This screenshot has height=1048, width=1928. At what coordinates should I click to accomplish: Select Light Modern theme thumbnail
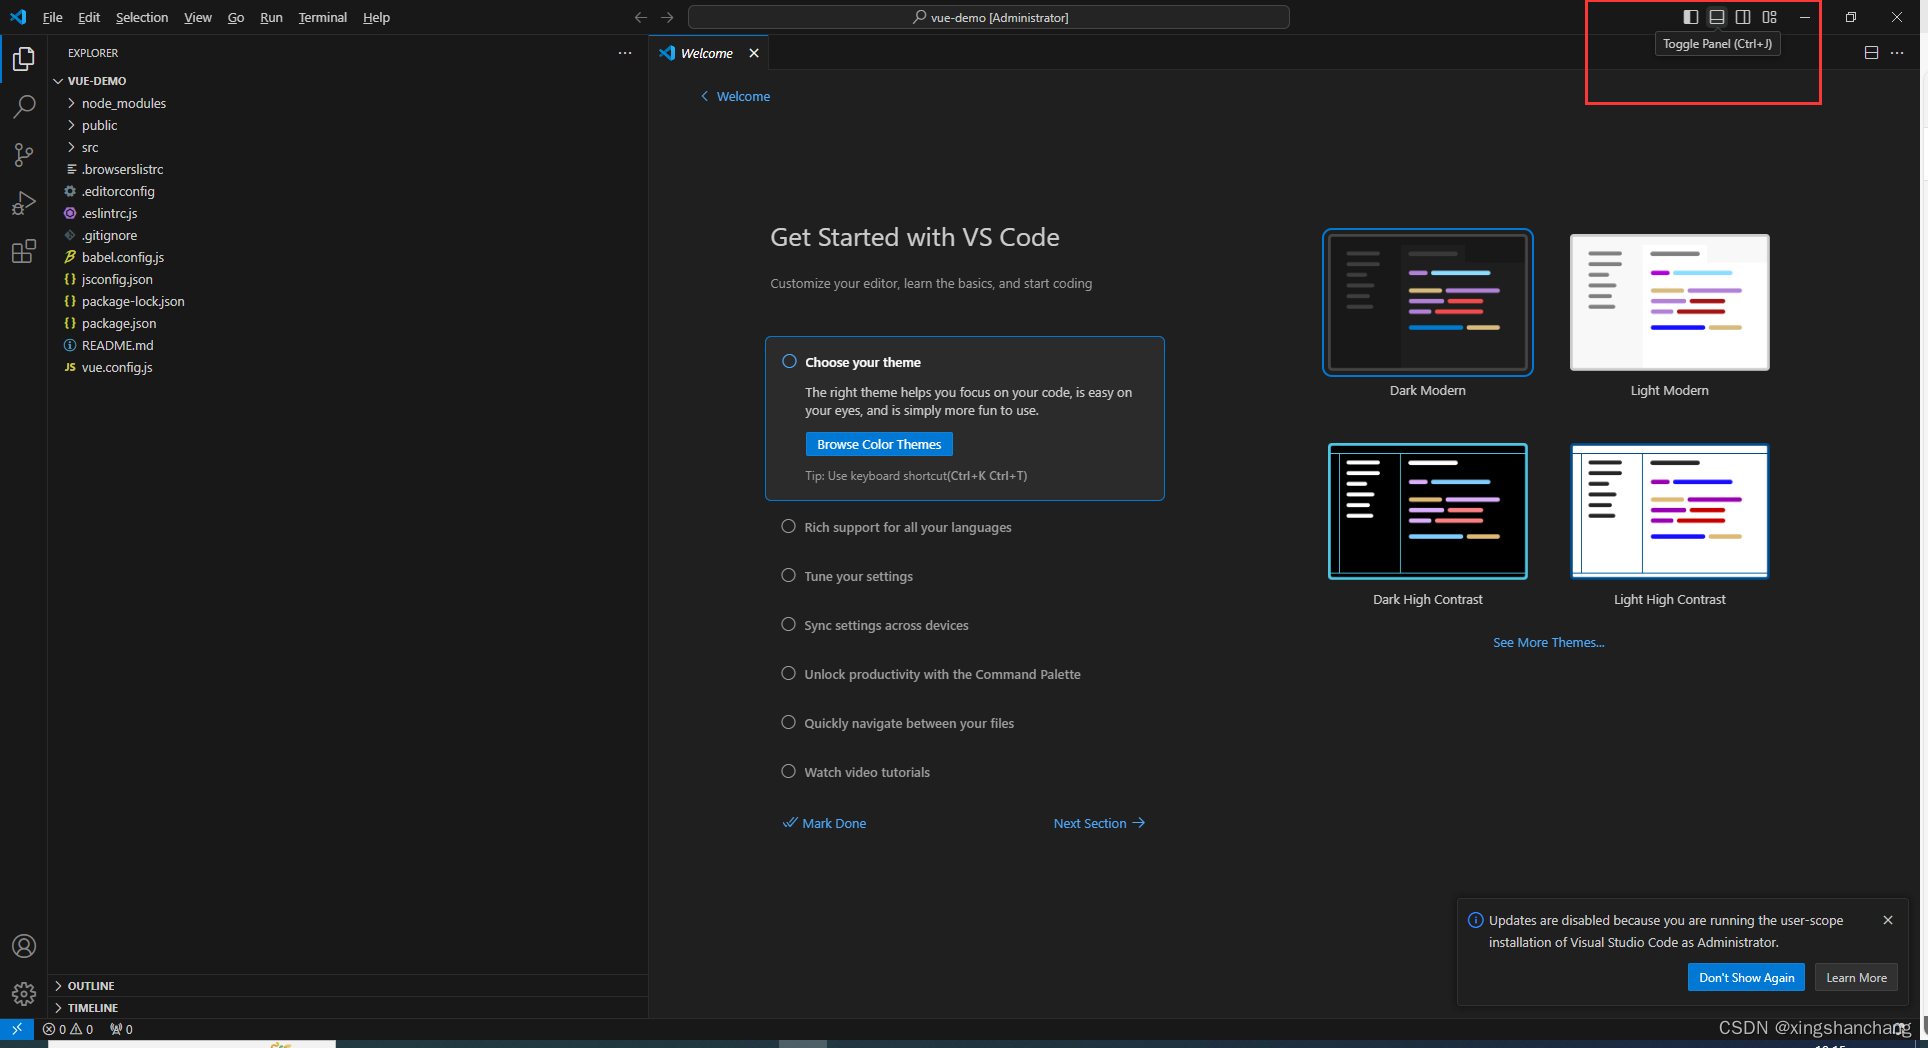[x=1670, y=303]
